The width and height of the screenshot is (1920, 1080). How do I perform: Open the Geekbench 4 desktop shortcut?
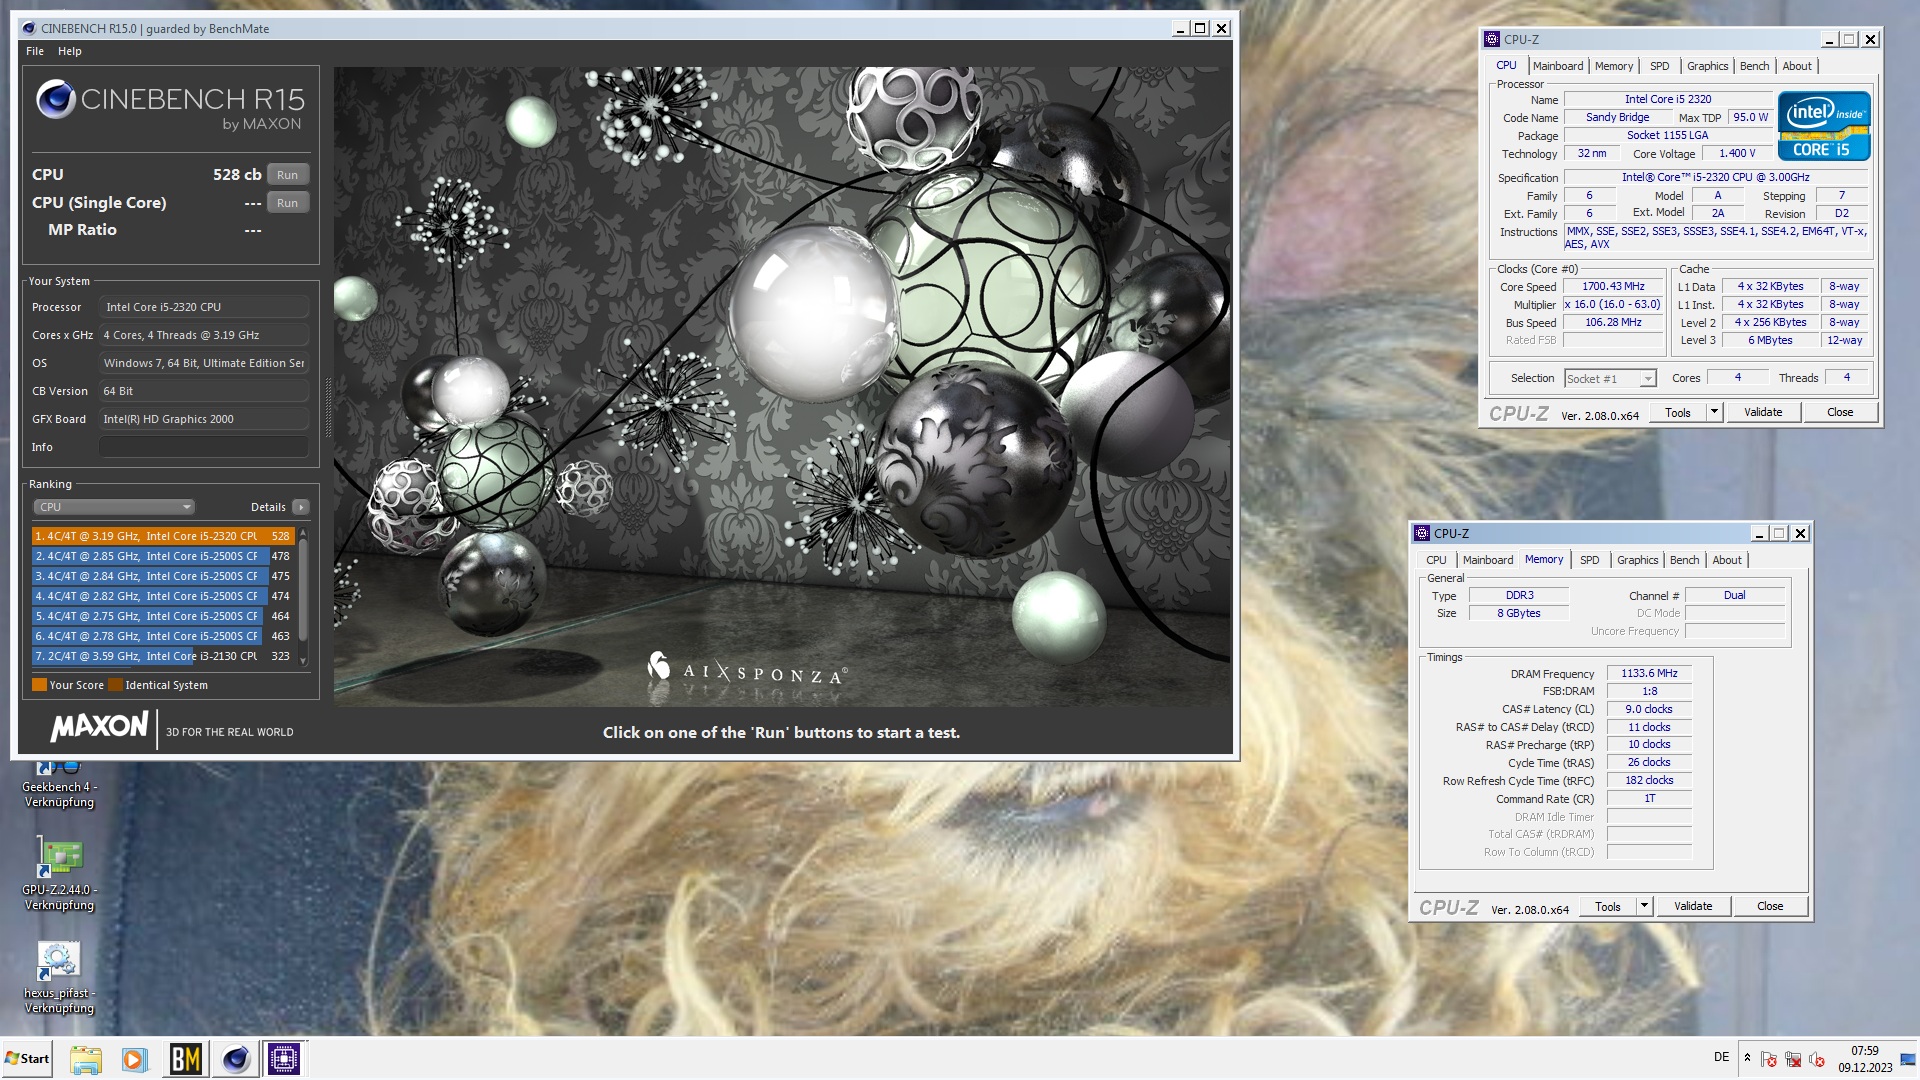[59, 784]
